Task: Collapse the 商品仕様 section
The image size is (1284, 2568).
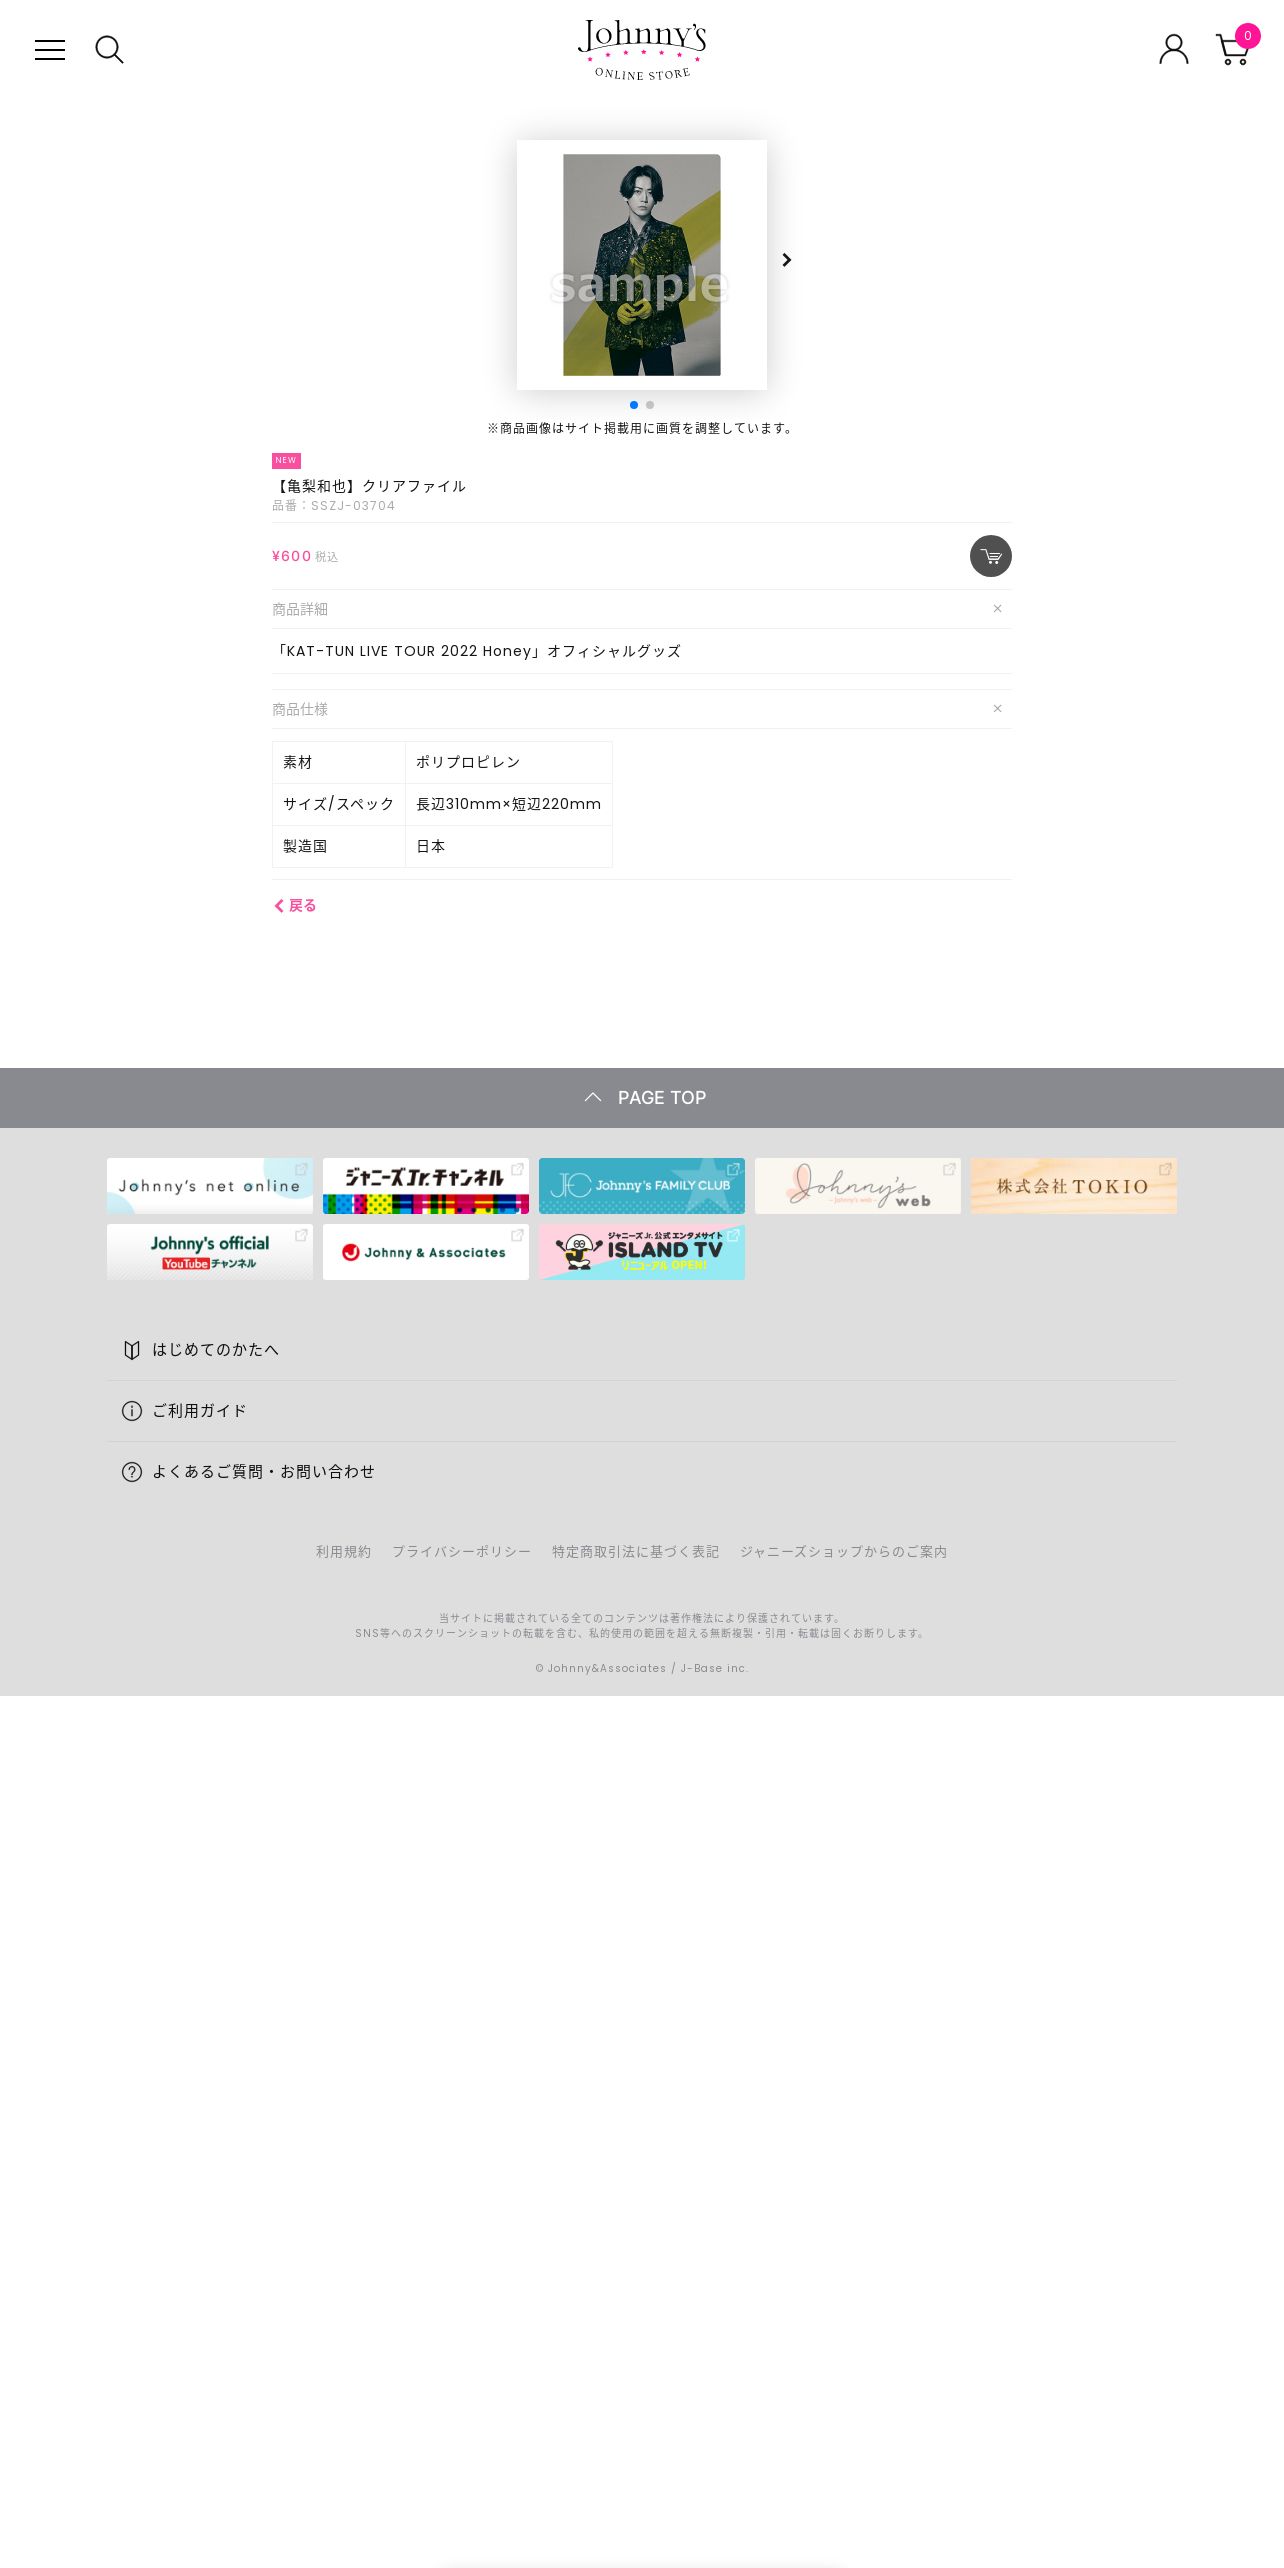Action: (x=997, y=709)
